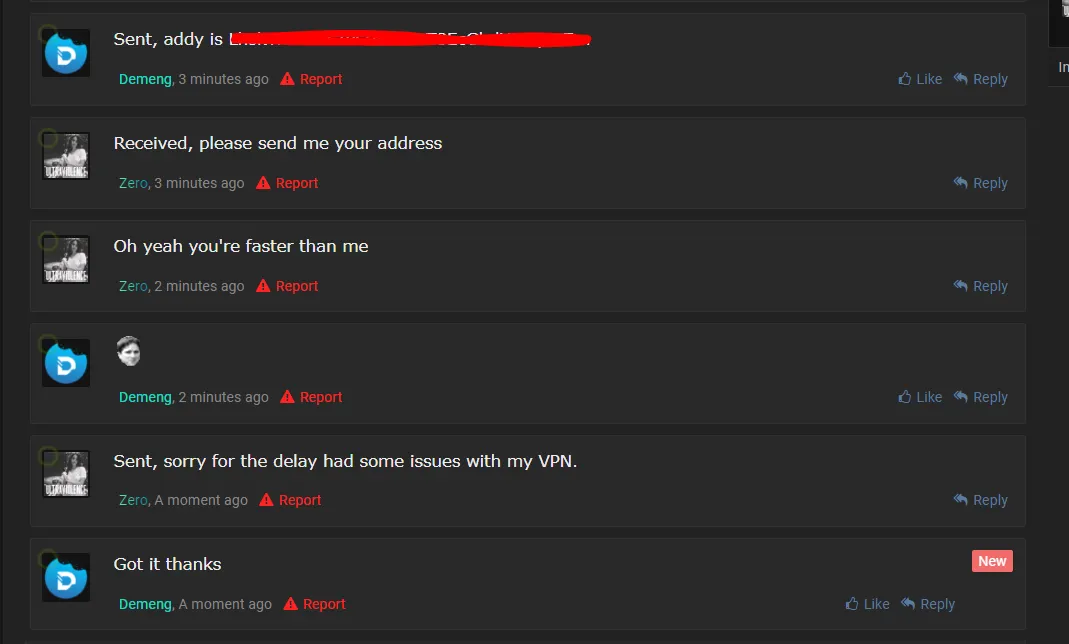
Task: Open Demeng's name link on "Sent, addy" comment
Action: tap(146, 79)
